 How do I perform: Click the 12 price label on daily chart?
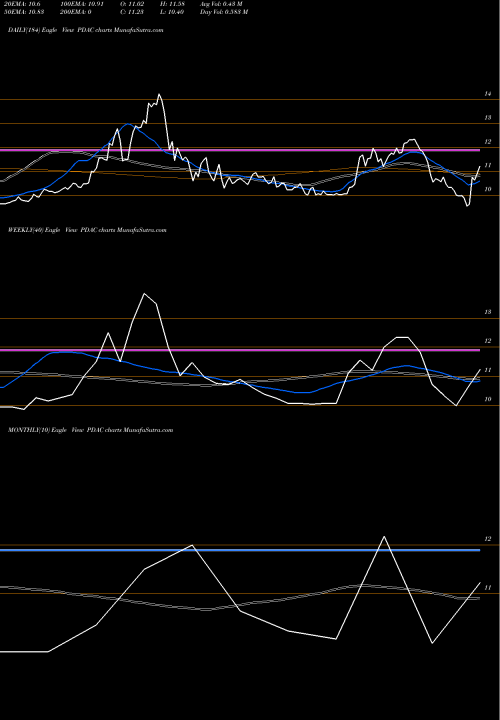(488, 141)
